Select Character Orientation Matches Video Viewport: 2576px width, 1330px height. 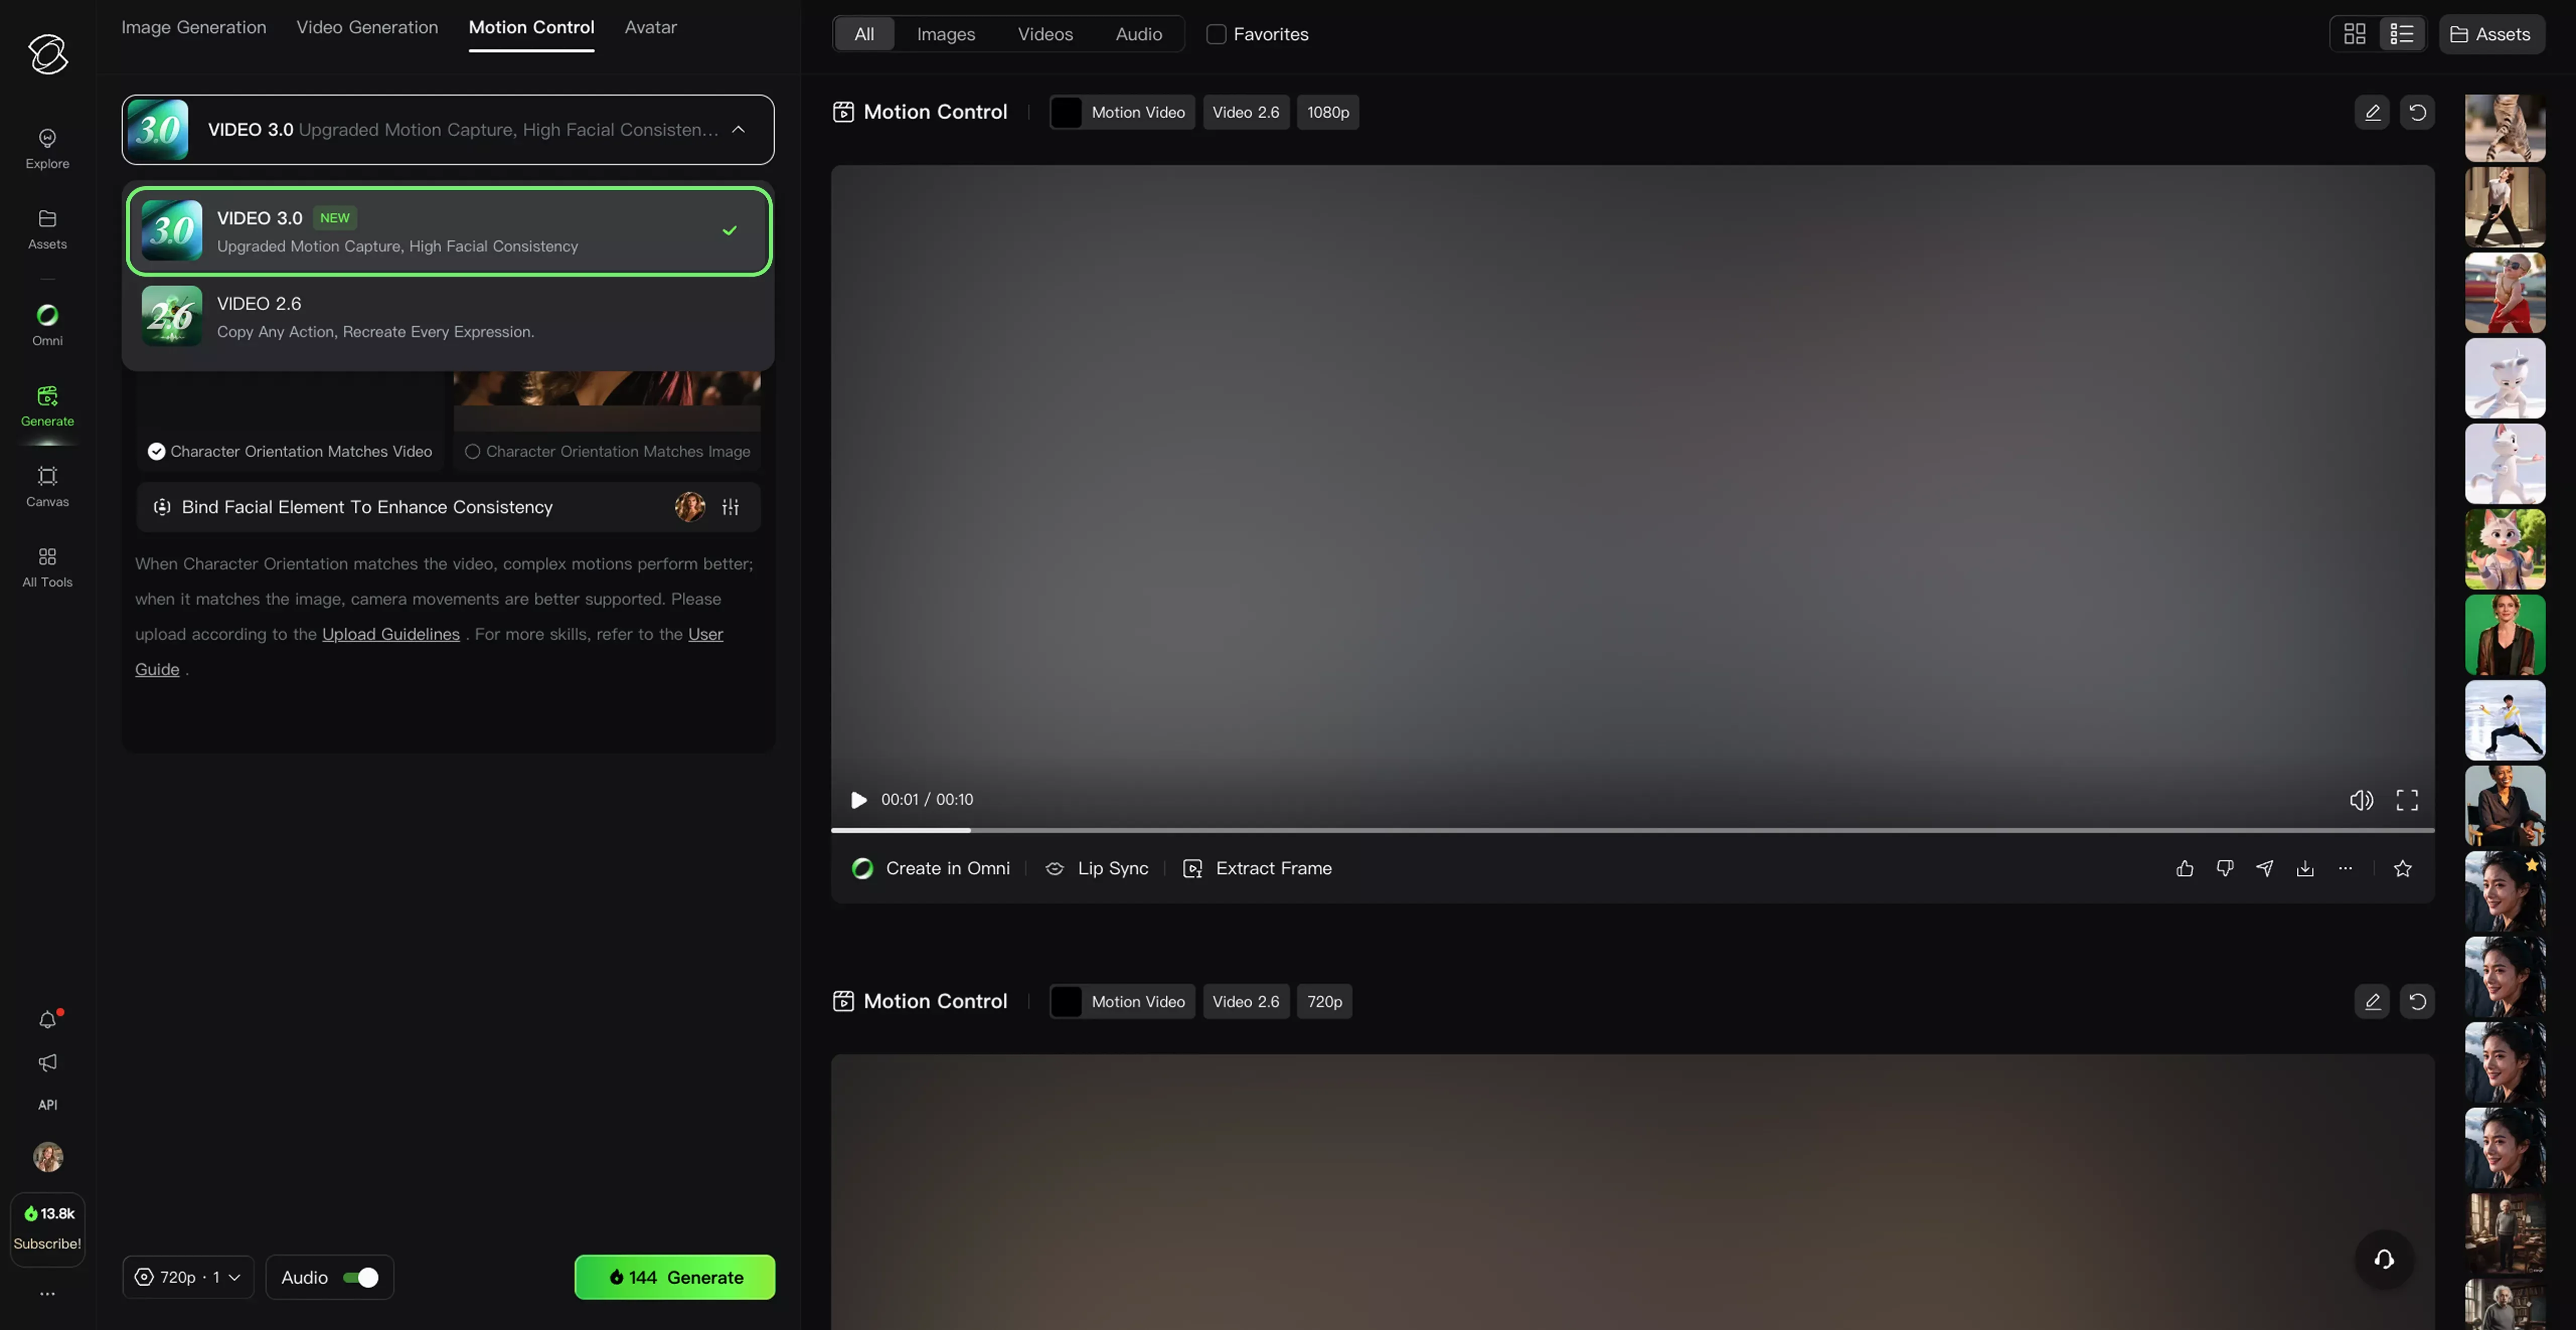290,451
